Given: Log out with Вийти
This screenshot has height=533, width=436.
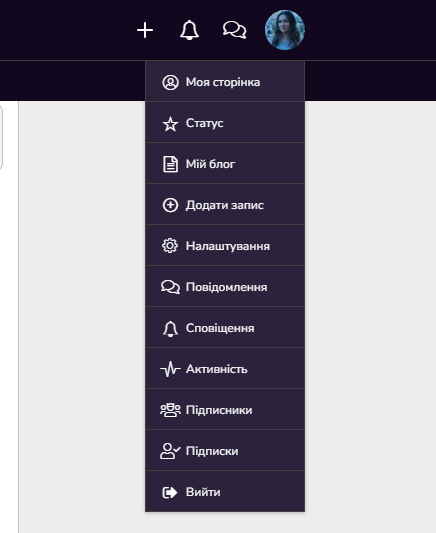Looking at the screenshot, I should (x=225, y=492).
